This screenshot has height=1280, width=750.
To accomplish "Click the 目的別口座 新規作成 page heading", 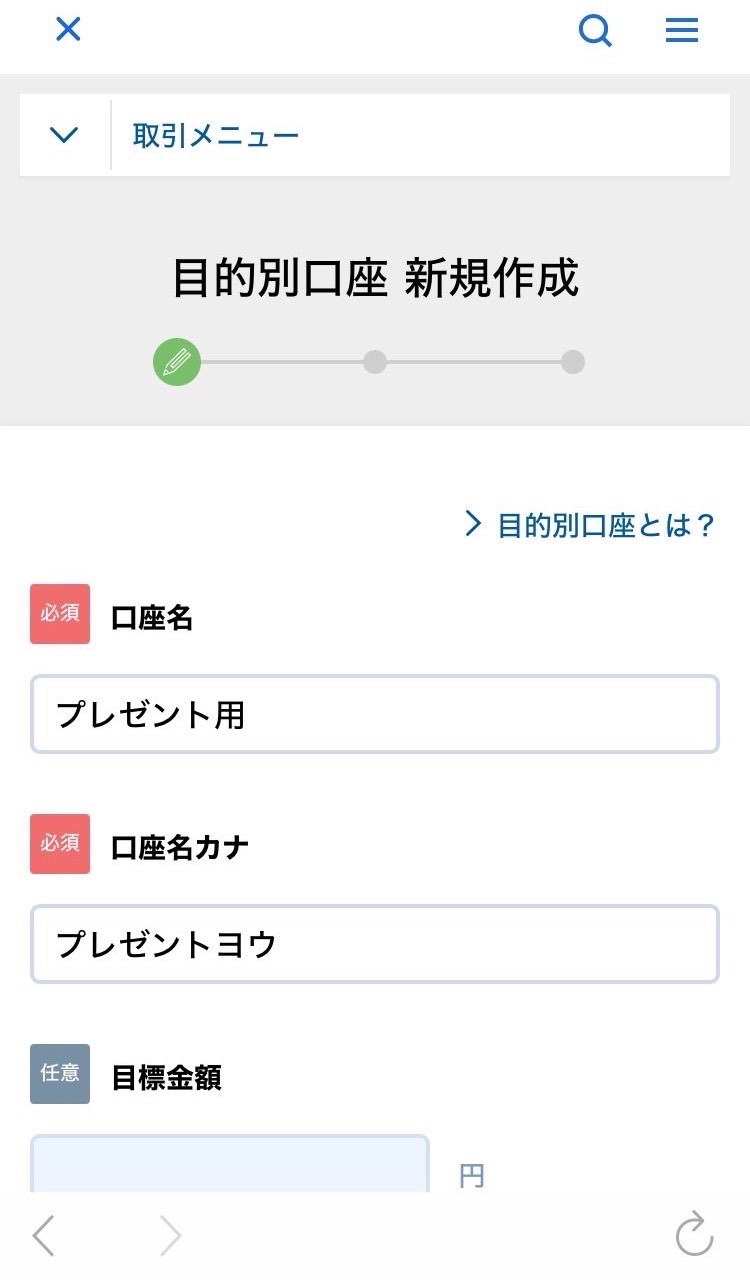I will (375, 279).
